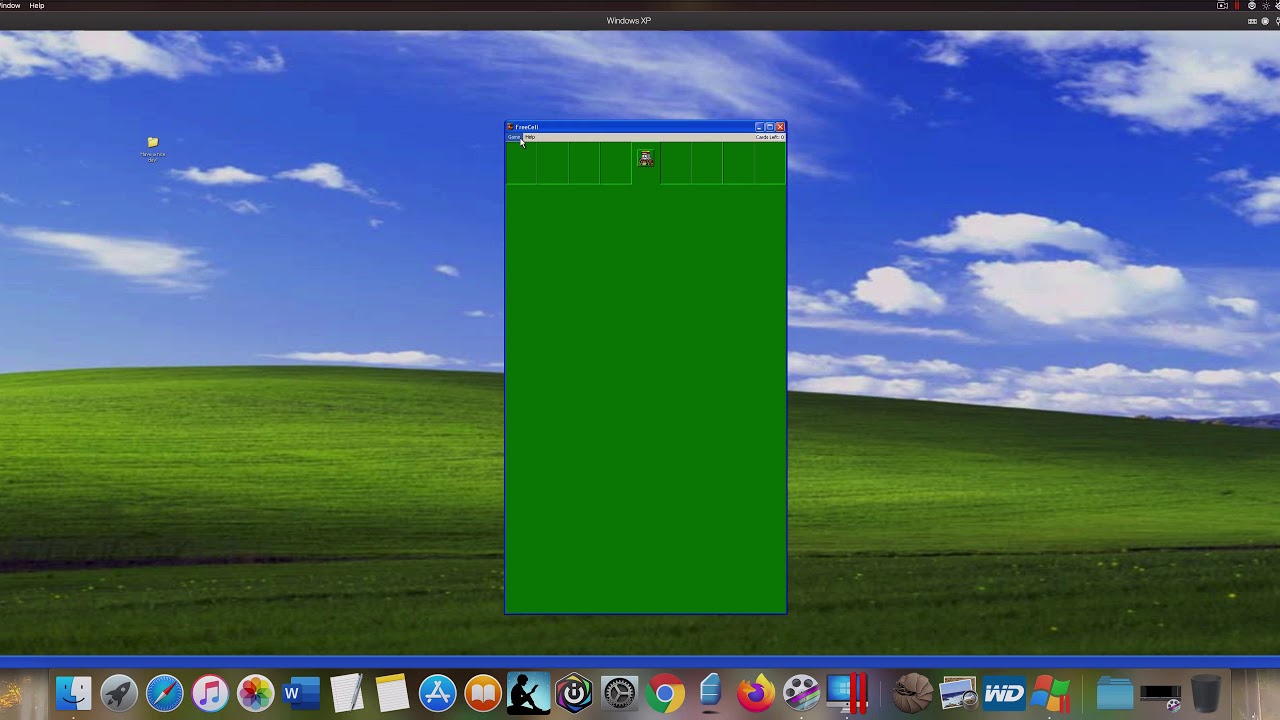Launch Safari from the dock

[x=165, y=693]
